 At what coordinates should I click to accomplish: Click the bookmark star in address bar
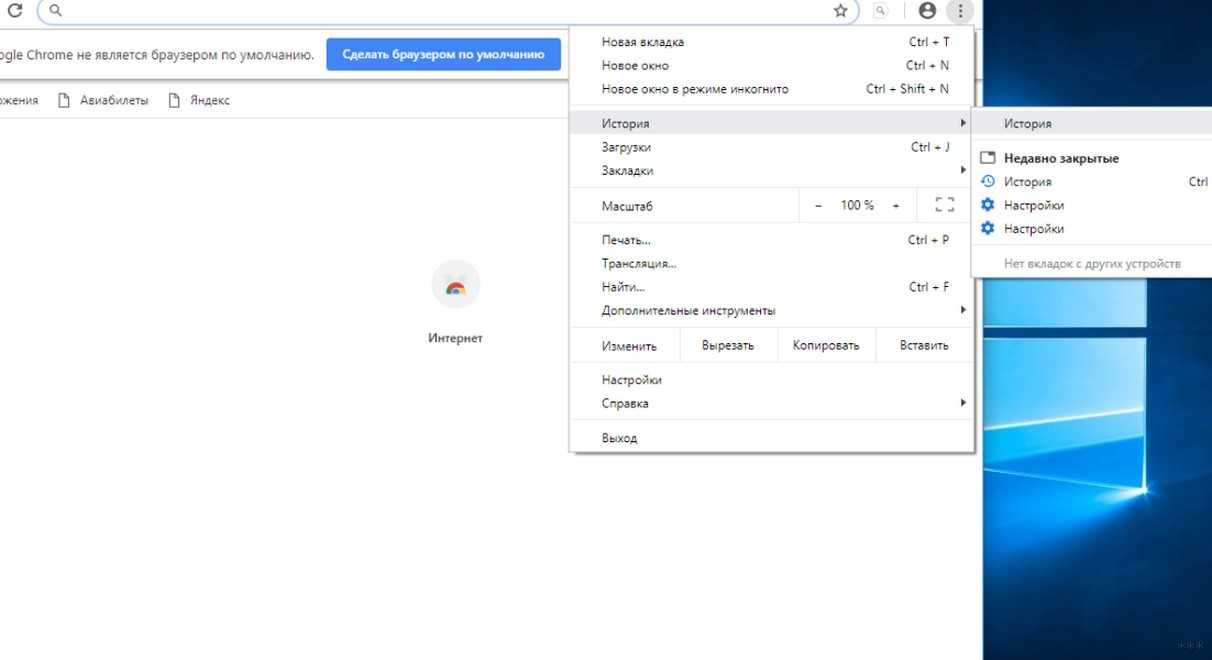[840, 11]
